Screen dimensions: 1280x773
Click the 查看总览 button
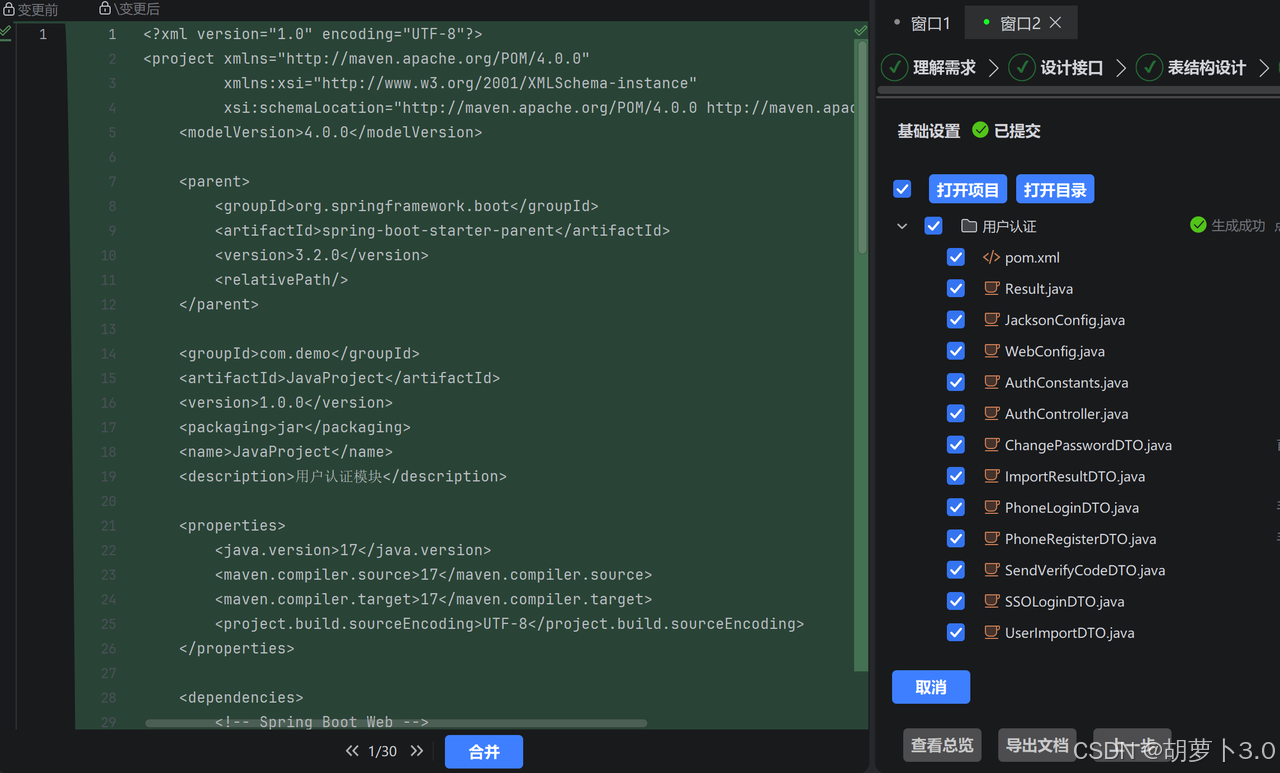(x=942, y=745)
